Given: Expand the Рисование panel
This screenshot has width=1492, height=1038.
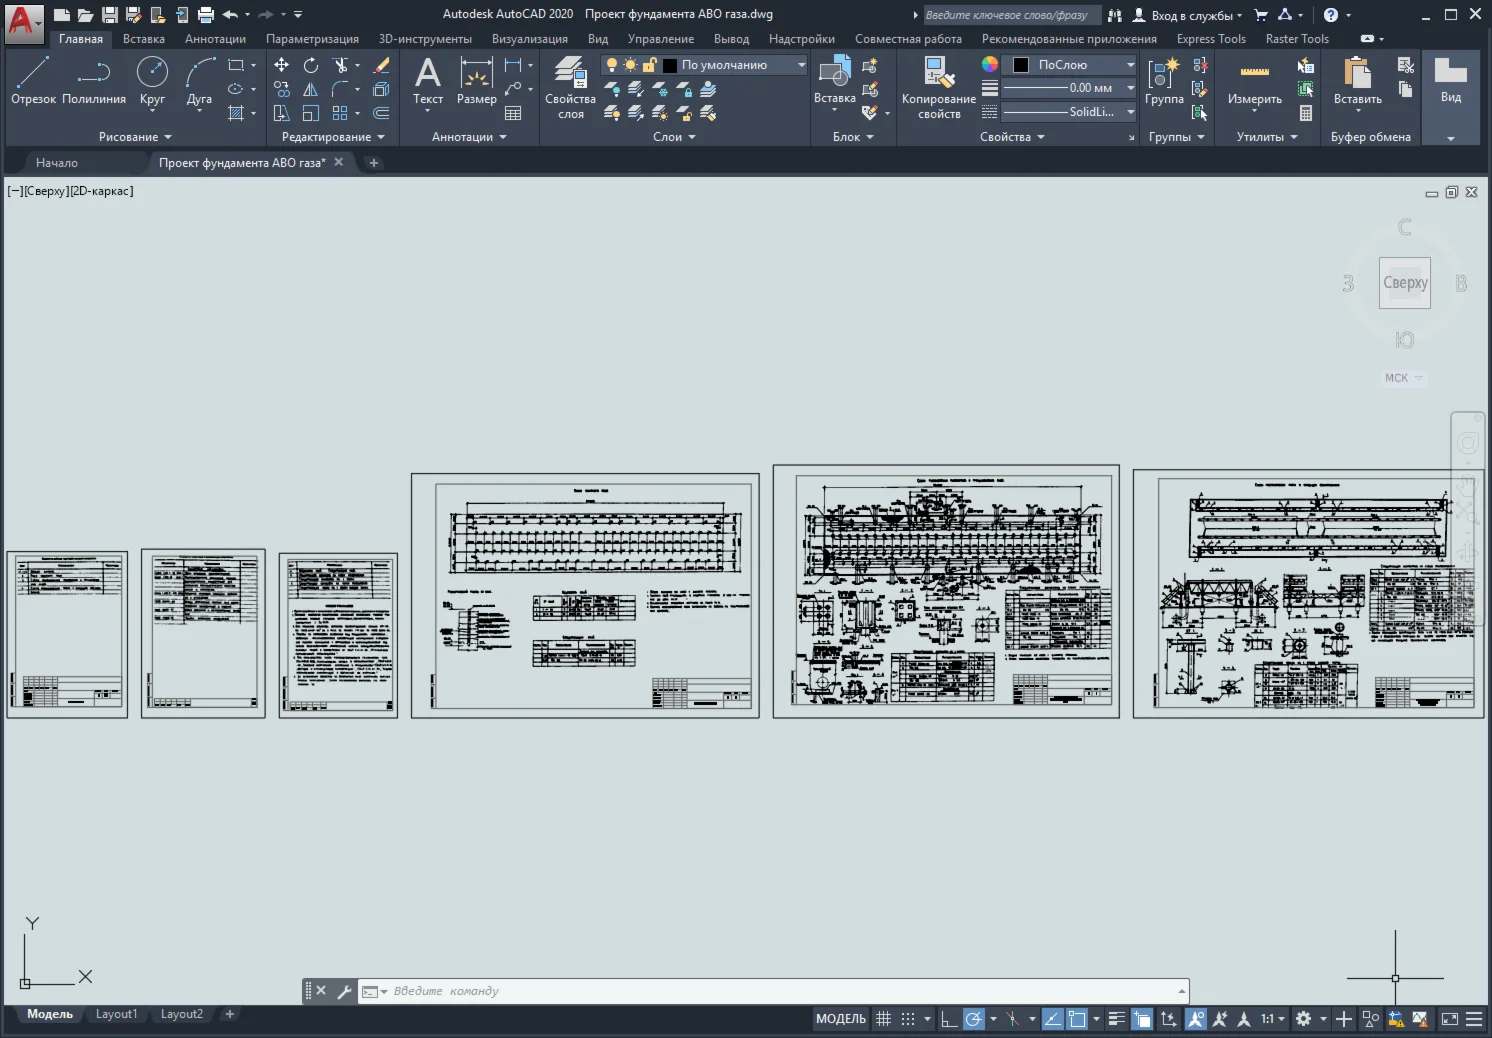Looking at the screenshot, I should [135, 137].
